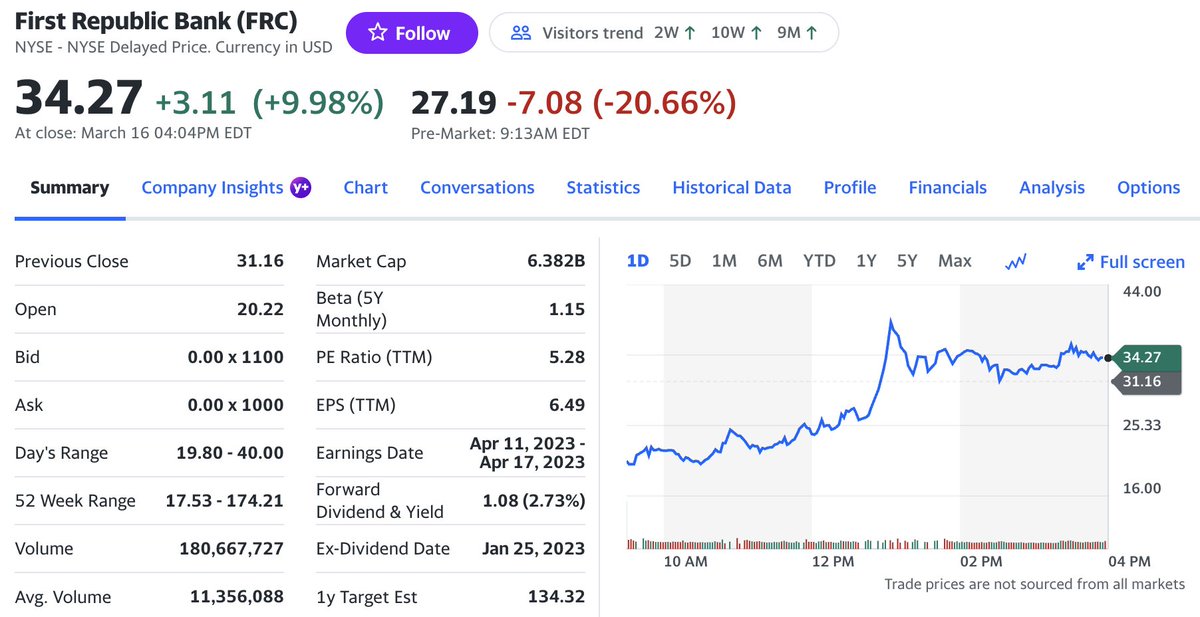Click the Day's Range value 19.80 - 40.00
This screenshot has width=1200, height=617.
(x=230, y=453)
